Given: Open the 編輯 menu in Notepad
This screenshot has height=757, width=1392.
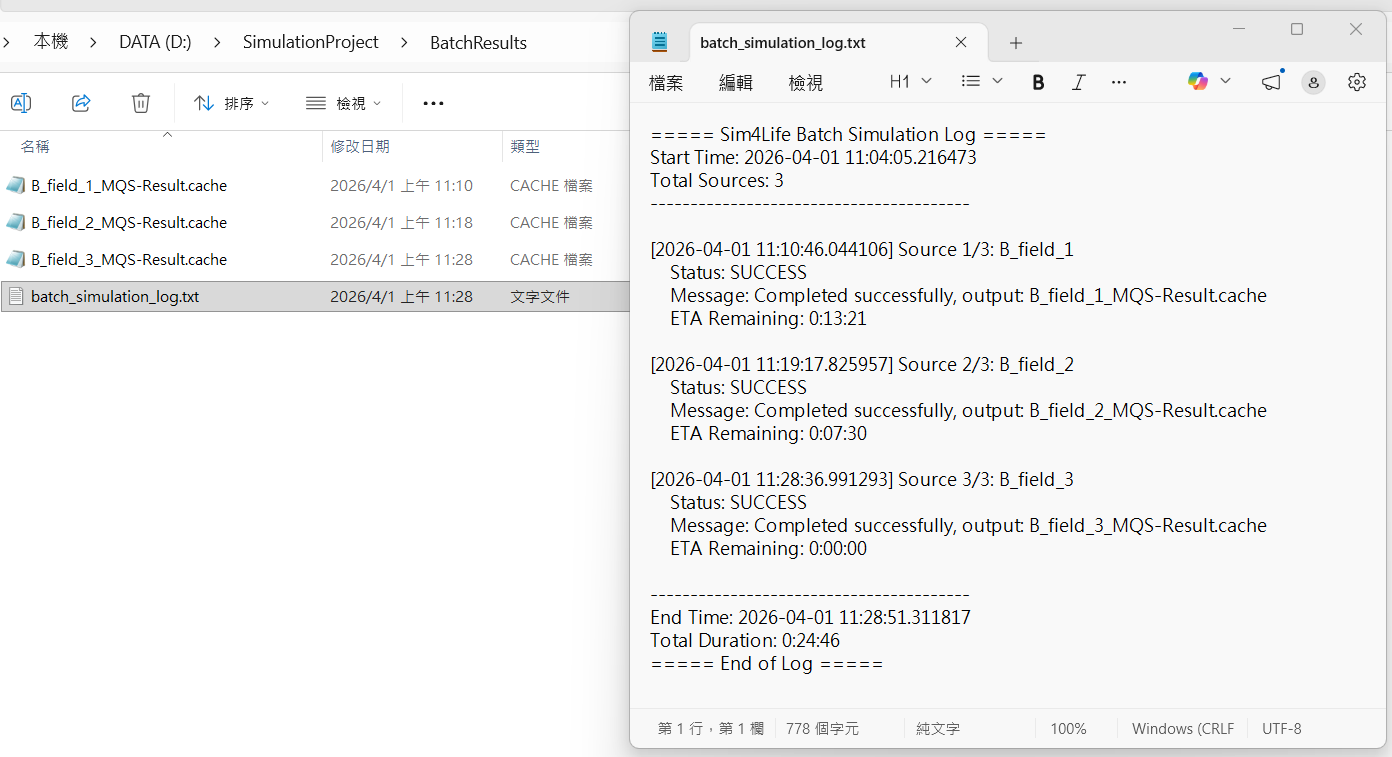Looking at the screenshot, I should [x=736, y=83].
